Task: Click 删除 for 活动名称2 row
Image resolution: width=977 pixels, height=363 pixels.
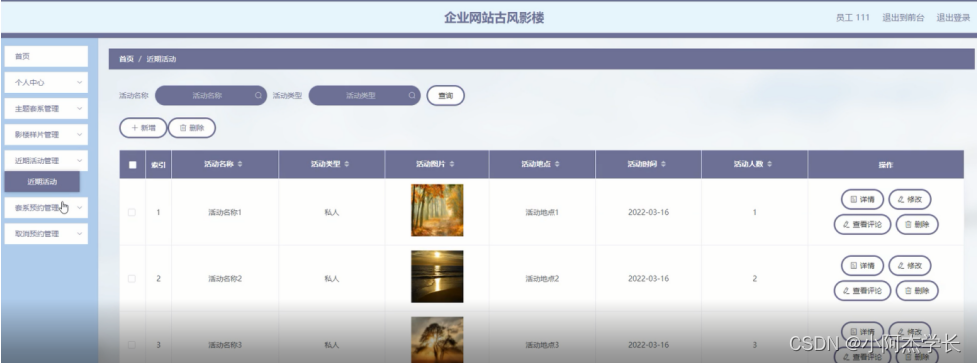Action: [x=917, y=290]
